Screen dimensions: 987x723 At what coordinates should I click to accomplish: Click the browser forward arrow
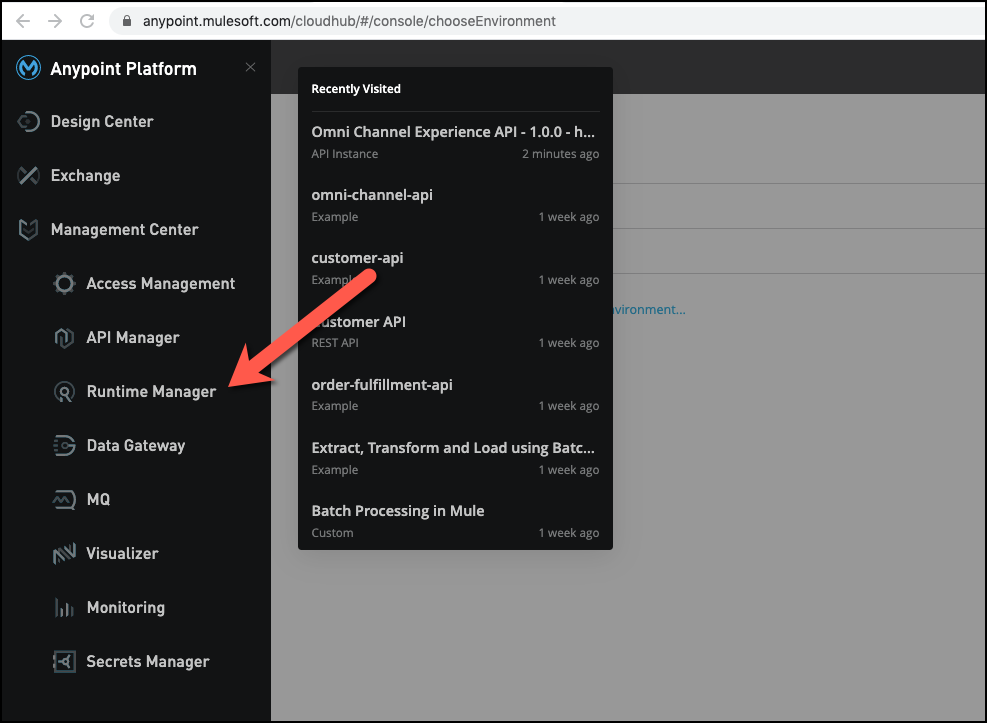coord(55,21)
